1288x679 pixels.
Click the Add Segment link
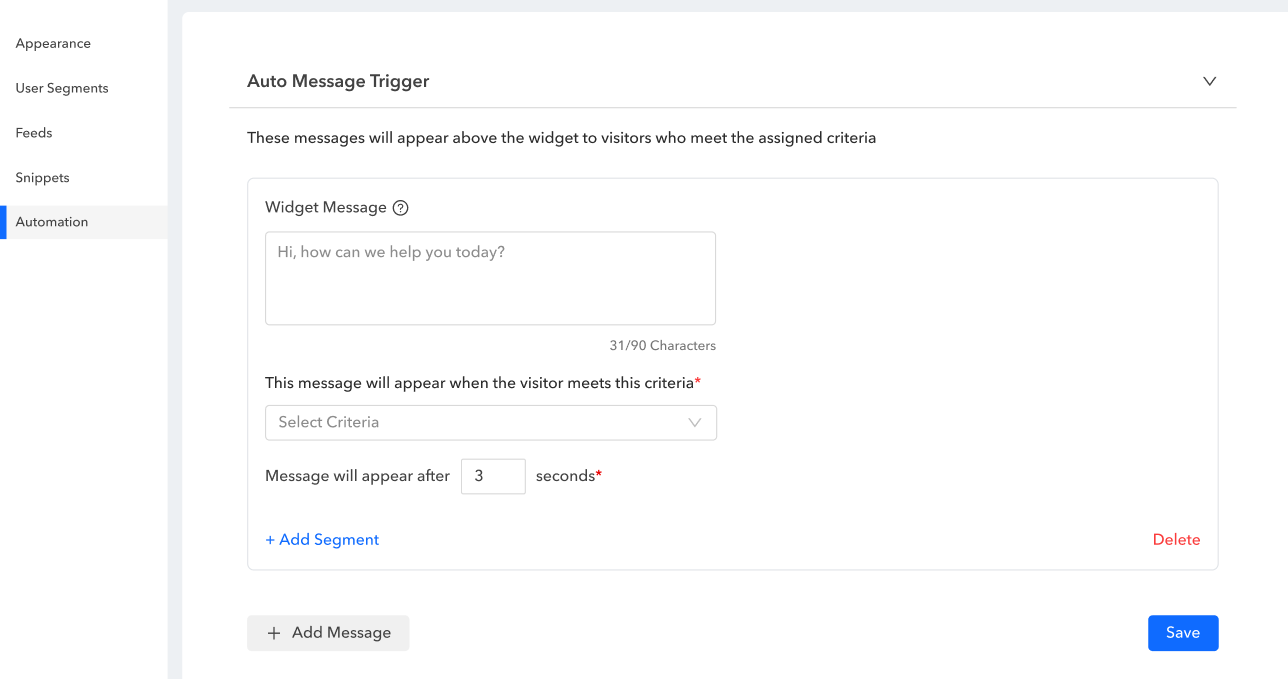click(x=322, y=539)
